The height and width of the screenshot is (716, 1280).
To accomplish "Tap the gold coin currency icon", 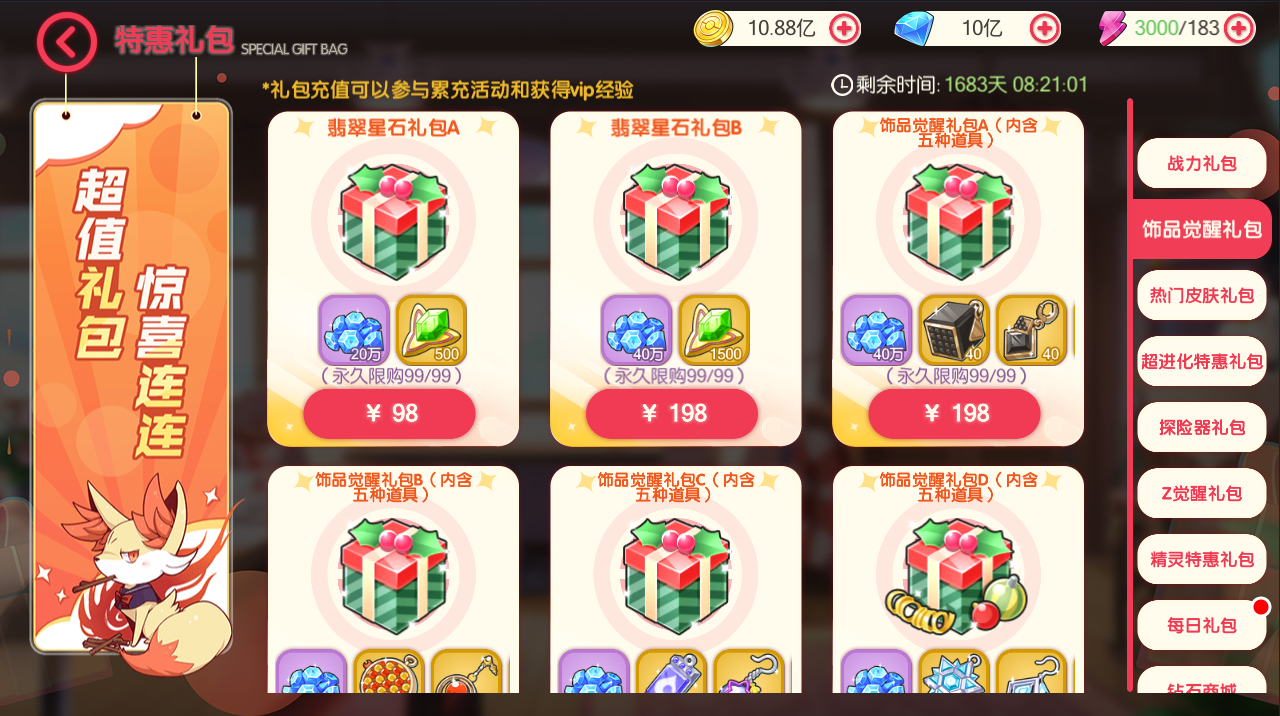I will point(714,28).
